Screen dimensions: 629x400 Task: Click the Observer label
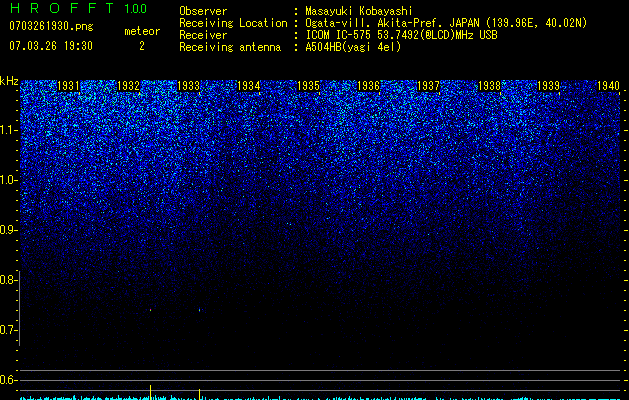[203, 11]
